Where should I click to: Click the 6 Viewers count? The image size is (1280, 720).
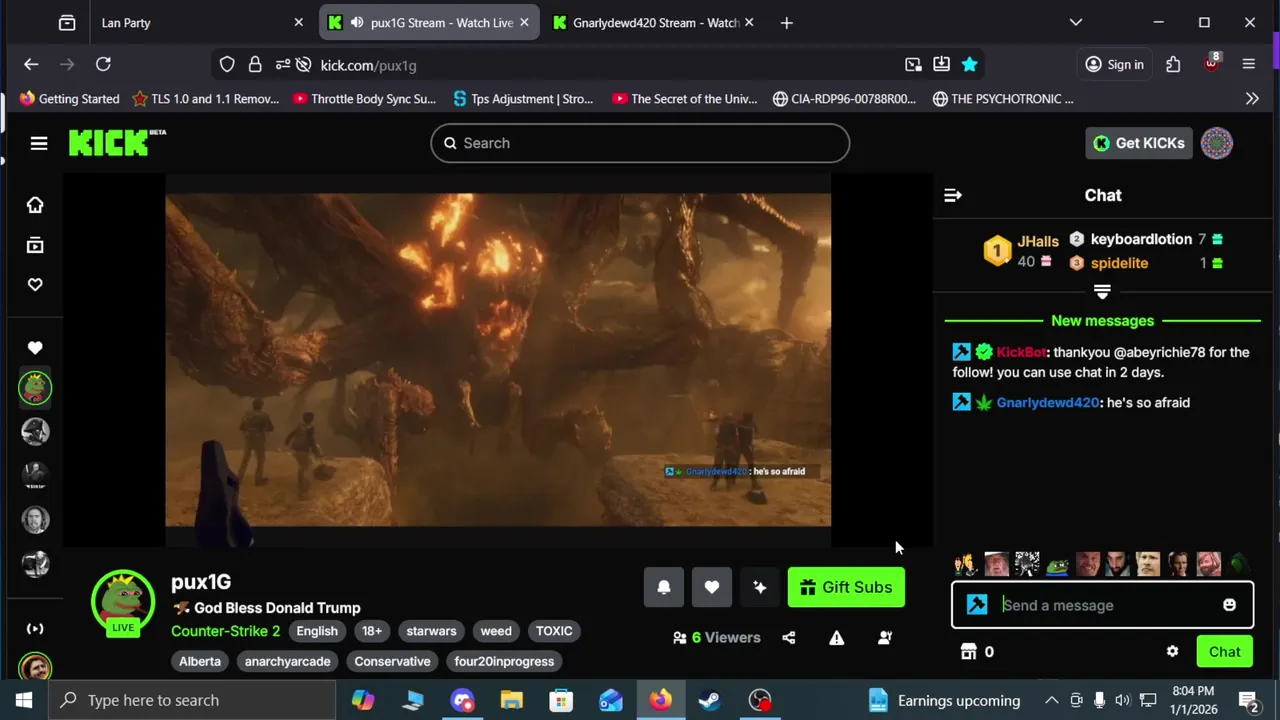point(717,638)
